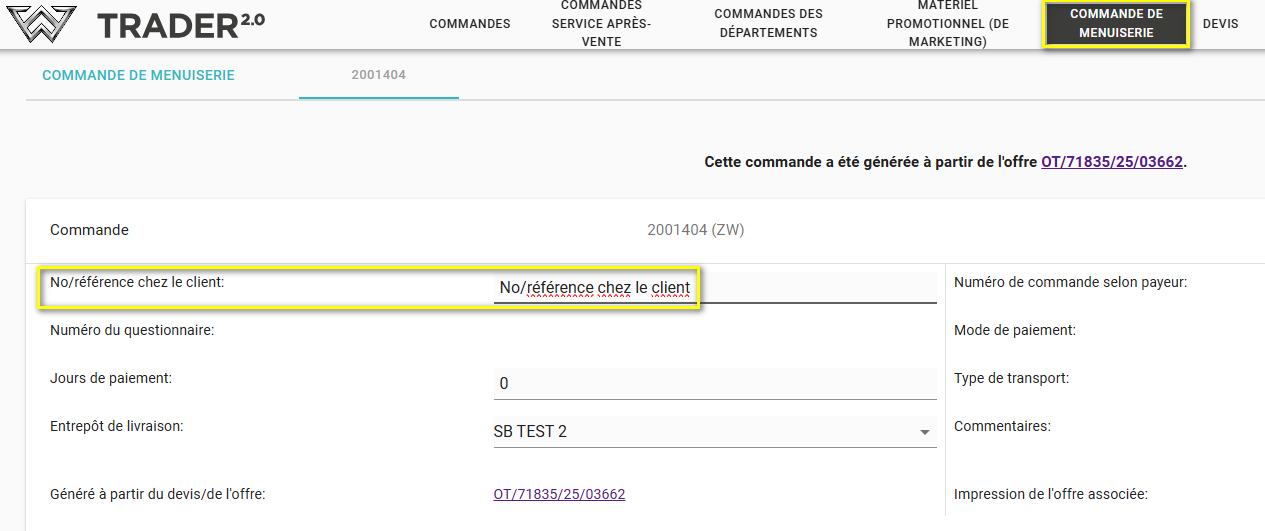Image resolution: width=1265 pixels, height=531 pixels.
Task: Switch to the Commande de Menuiserie tab
Action: click(138, 75)
